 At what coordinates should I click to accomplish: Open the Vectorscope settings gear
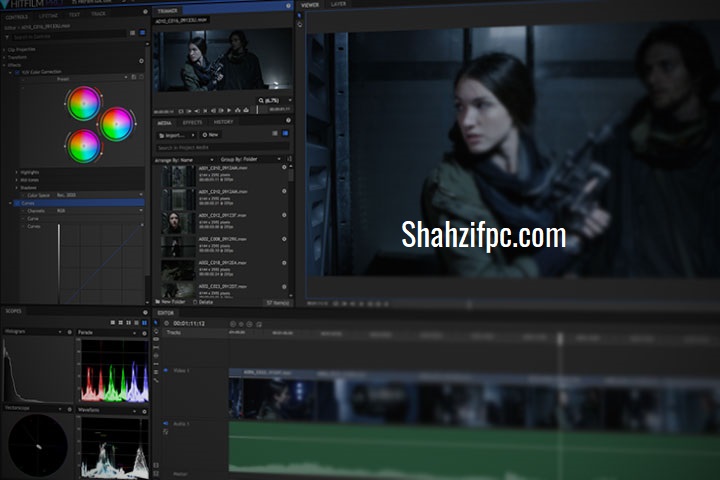[70, 409]
